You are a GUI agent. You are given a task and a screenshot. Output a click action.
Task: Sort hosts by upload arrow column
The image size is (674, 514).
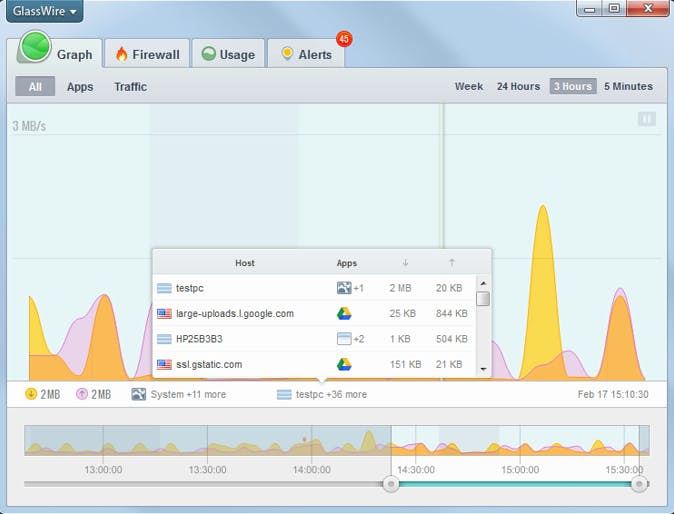(x=451, y=263)
